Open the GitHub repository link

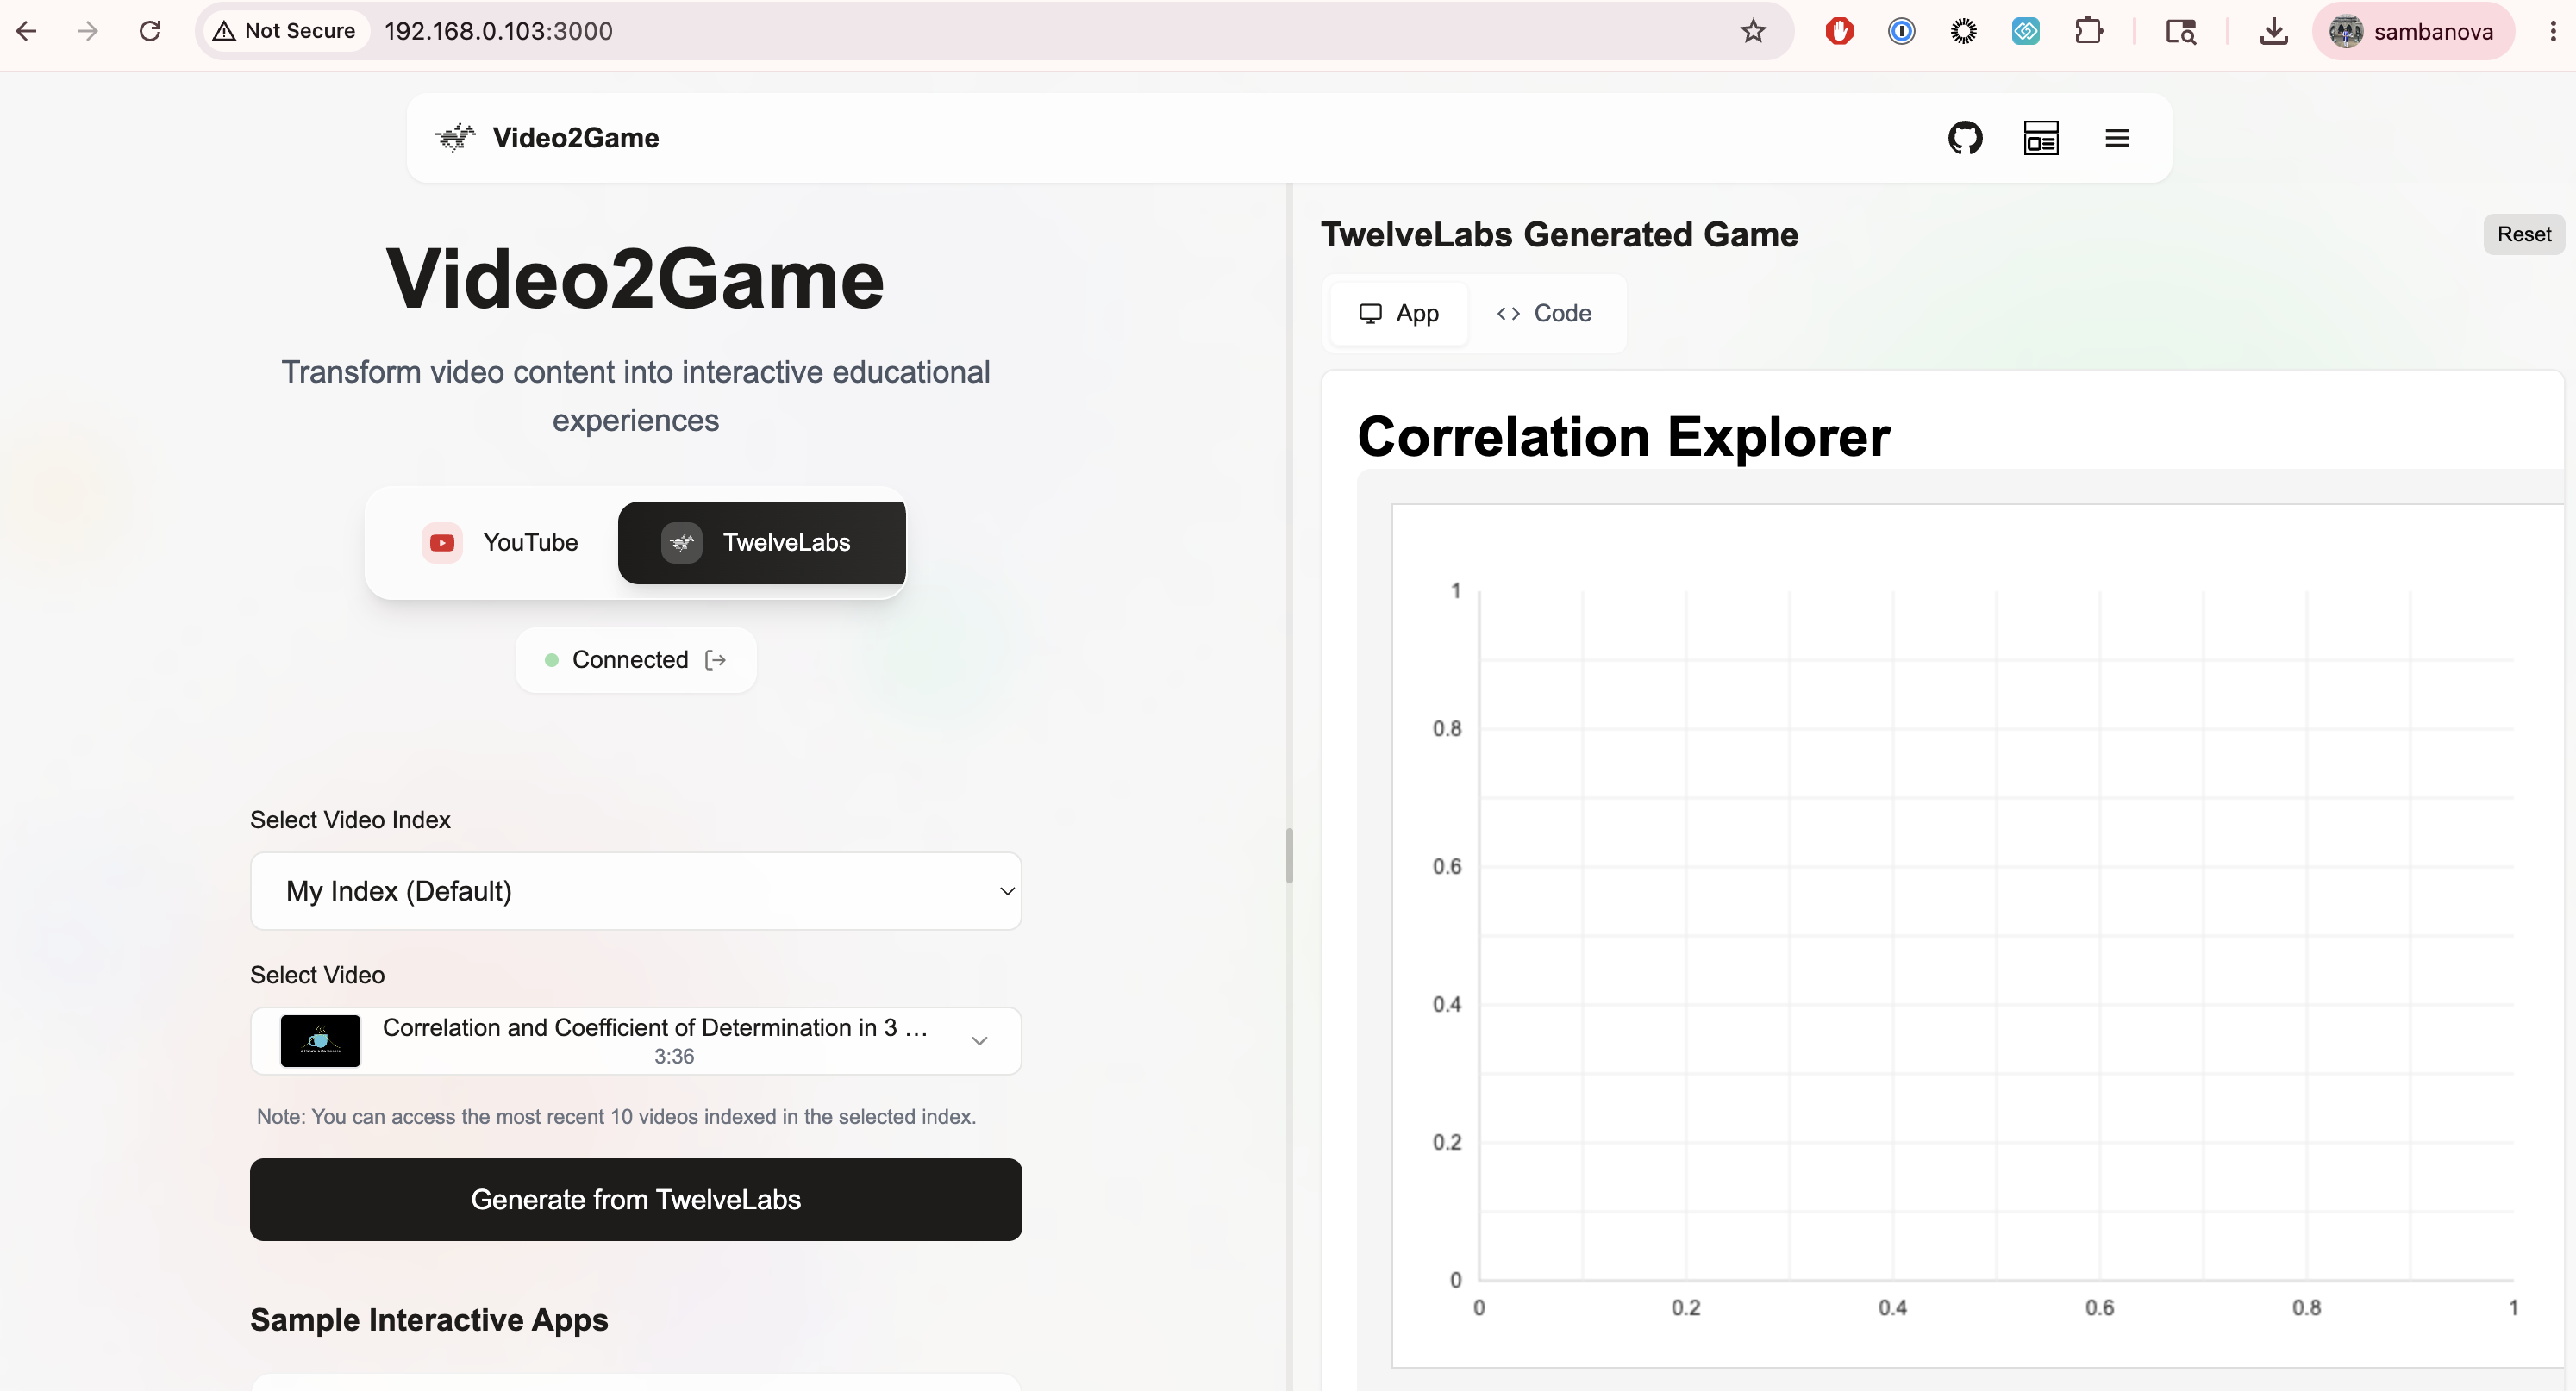pyautogui.click(x=1965, y=138)
